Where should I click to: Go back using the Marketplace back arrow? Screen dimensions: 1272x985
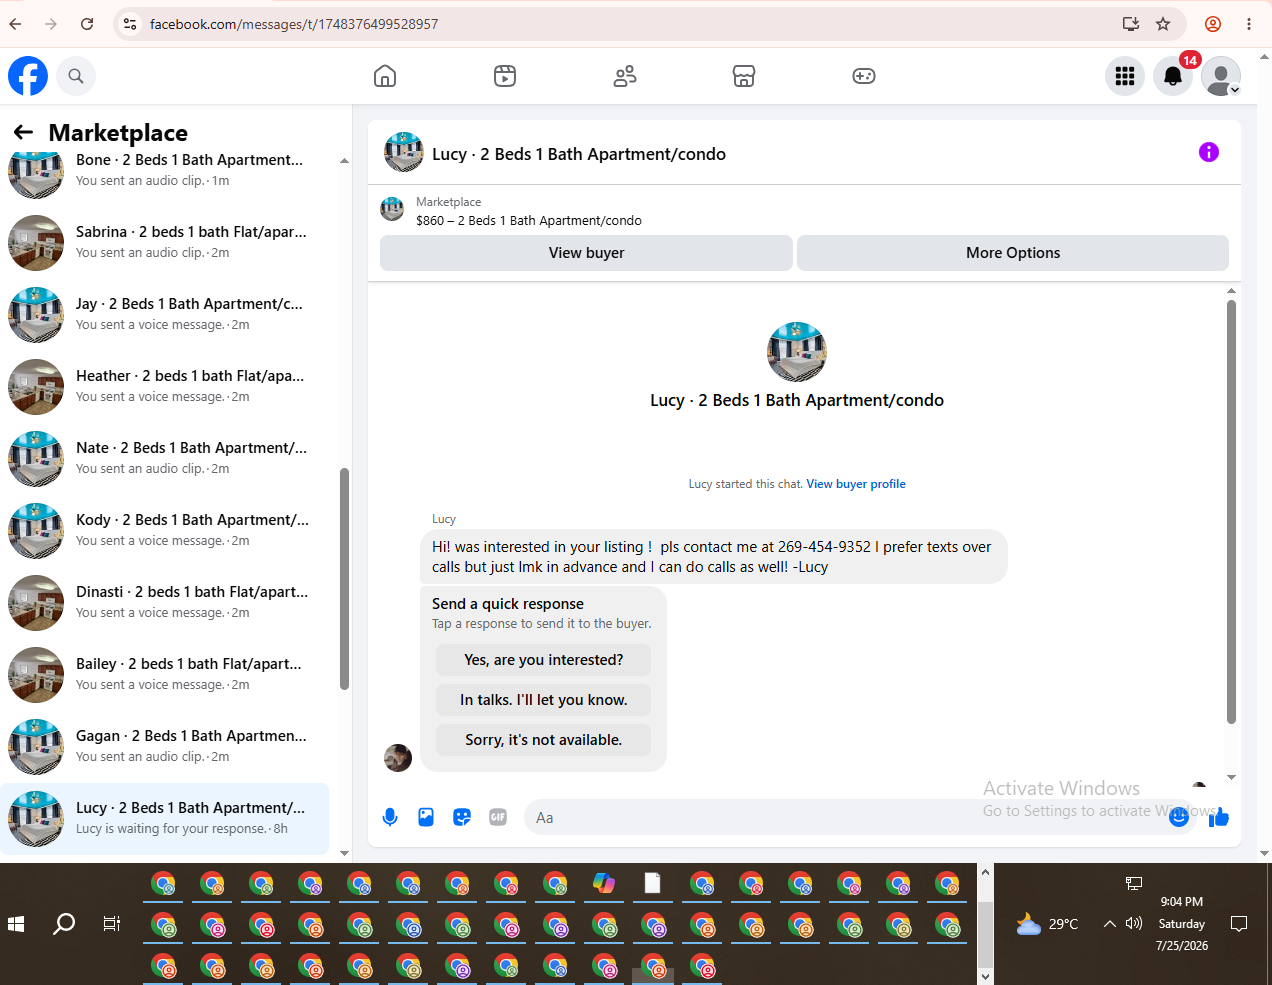point(23,132)
